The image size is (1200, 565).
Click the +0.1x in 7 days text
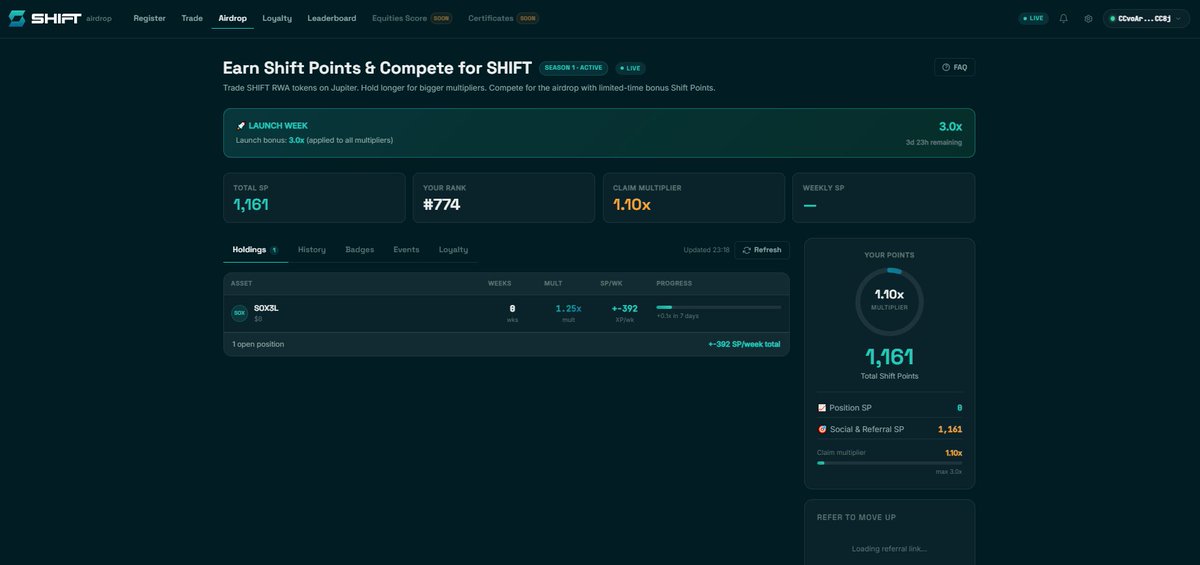click(678, 316)
